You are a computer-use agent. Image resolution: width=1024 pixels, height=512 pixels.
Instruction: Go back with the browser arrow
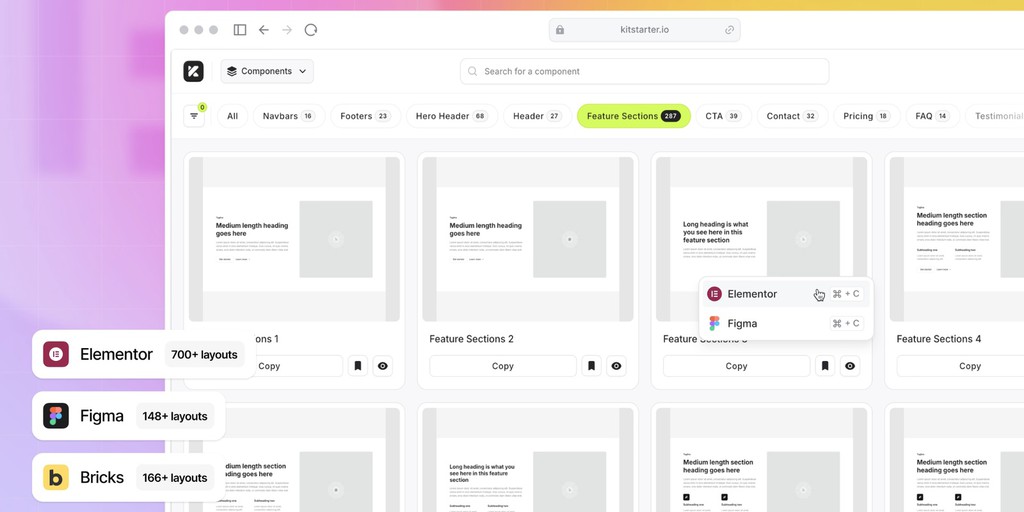point(264,30)
